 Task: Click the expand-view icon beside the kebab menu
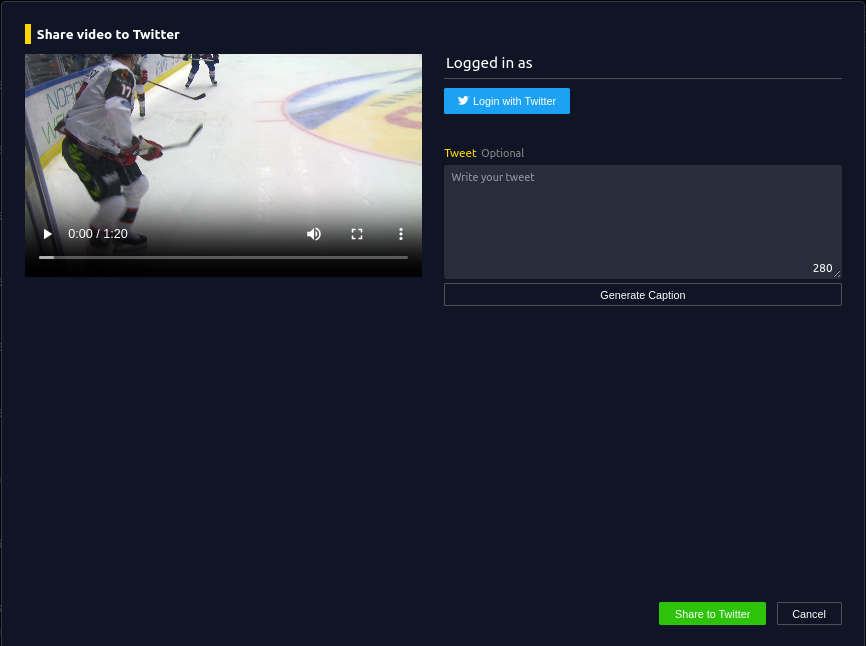click(x=357, y=233)
